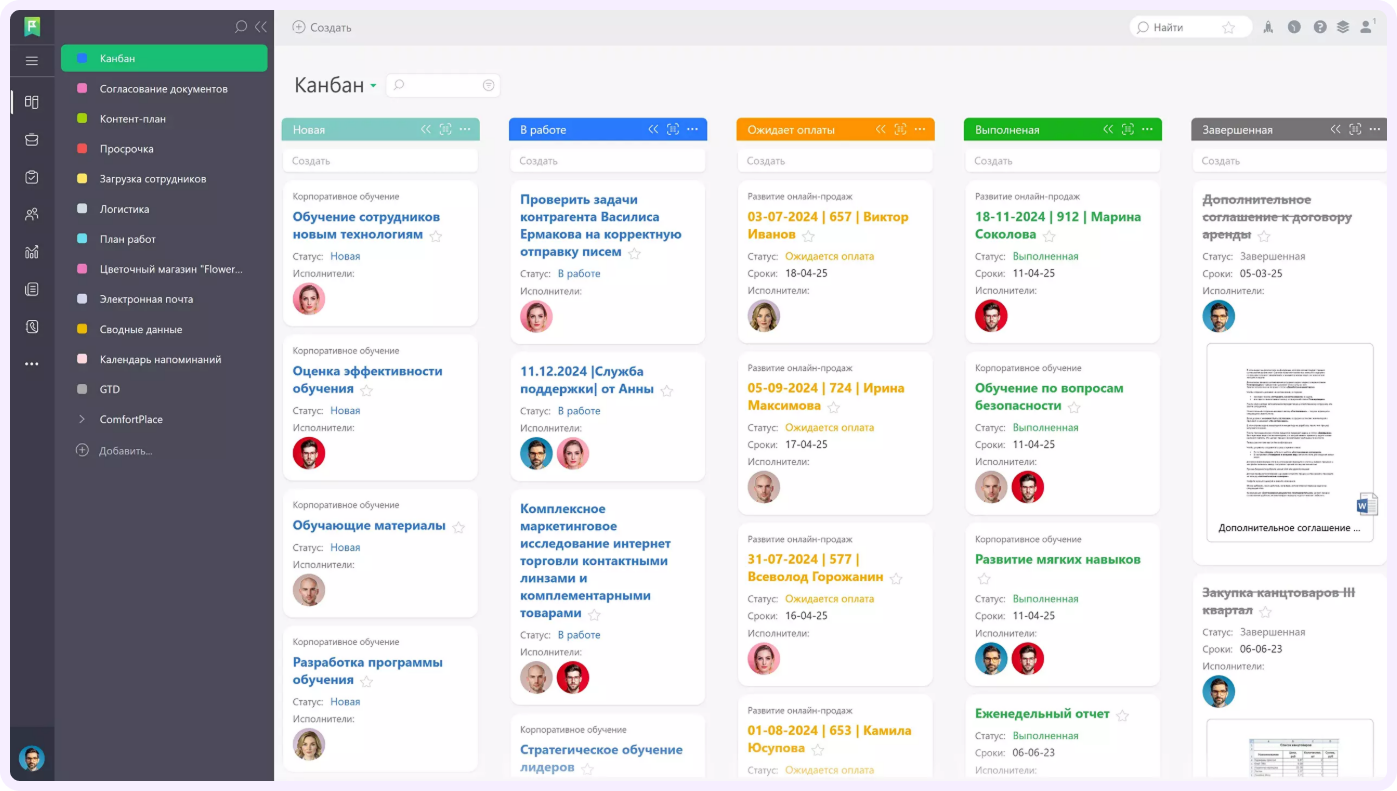The height and width of the screenshot is (791, 1397).
Task: Open the Канбан title dropdown arrow
Action: tap(373, 86)
